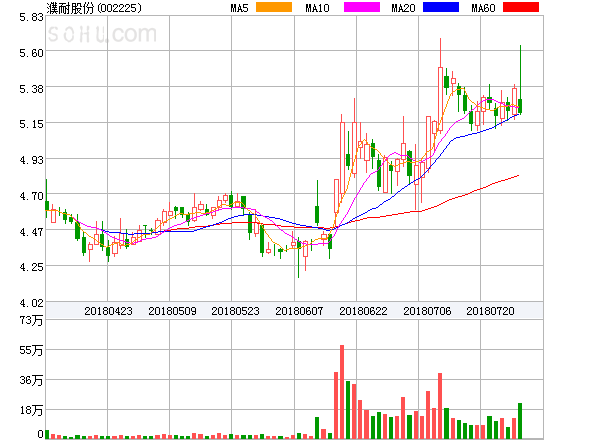The image size is (600, 440).
Task: Click the 20180423 date label
Action: click(108, 311)
